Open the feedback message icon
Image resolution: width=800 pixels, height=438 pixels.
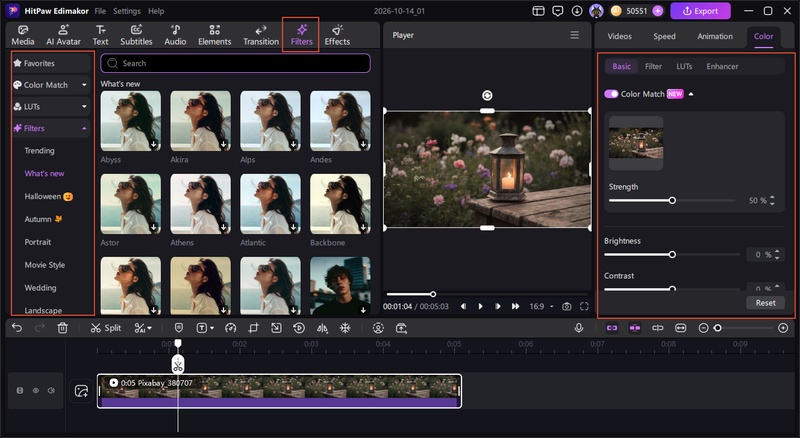558,11
